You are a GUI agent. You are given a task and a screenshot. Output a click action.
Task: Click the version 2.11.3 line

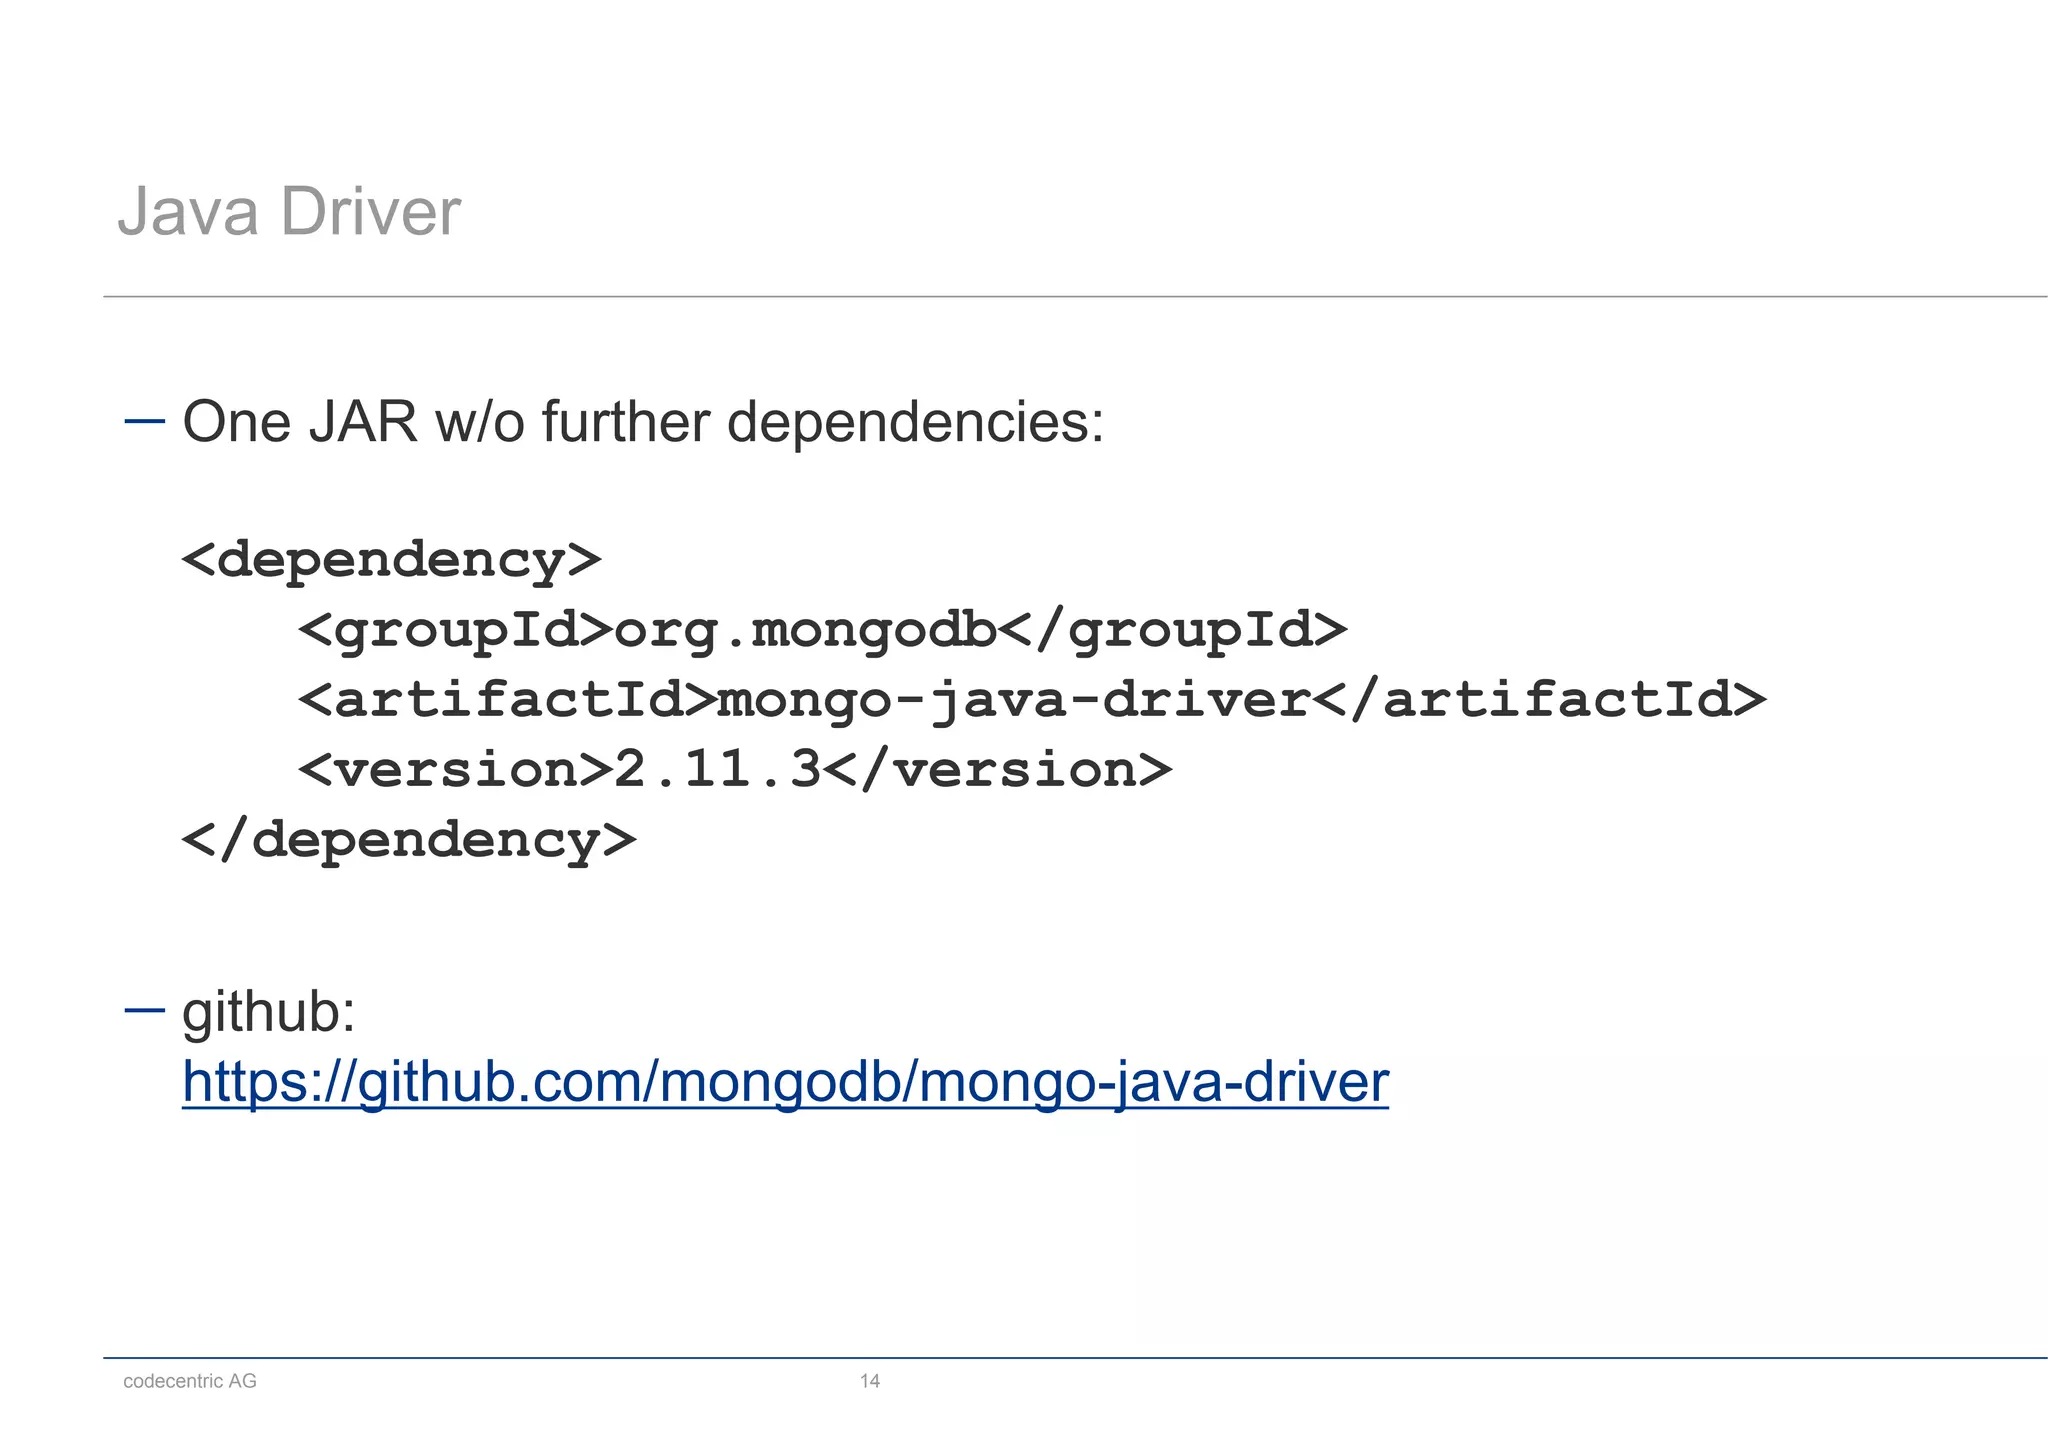tap(735, 770)
